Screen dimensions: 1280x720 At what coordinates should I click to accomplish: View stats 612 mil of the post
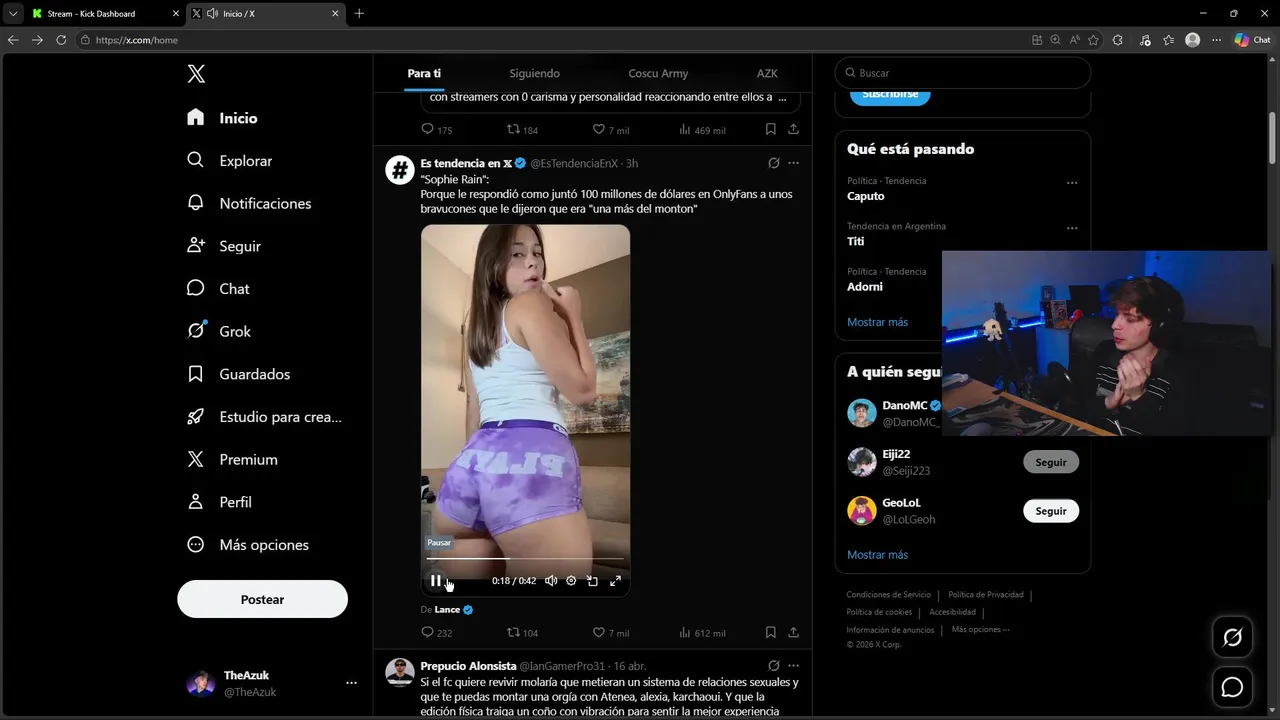point(702,633)
